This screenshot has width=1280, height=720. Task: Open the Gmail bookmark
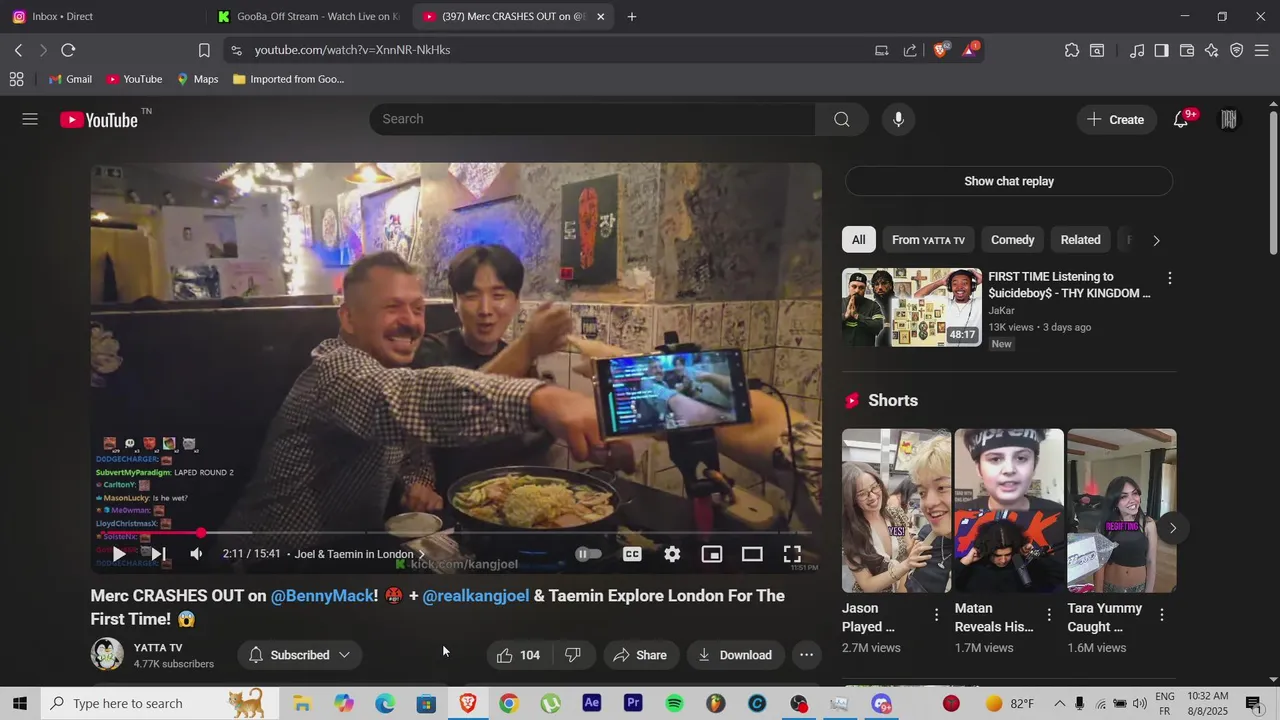point(70,79)
